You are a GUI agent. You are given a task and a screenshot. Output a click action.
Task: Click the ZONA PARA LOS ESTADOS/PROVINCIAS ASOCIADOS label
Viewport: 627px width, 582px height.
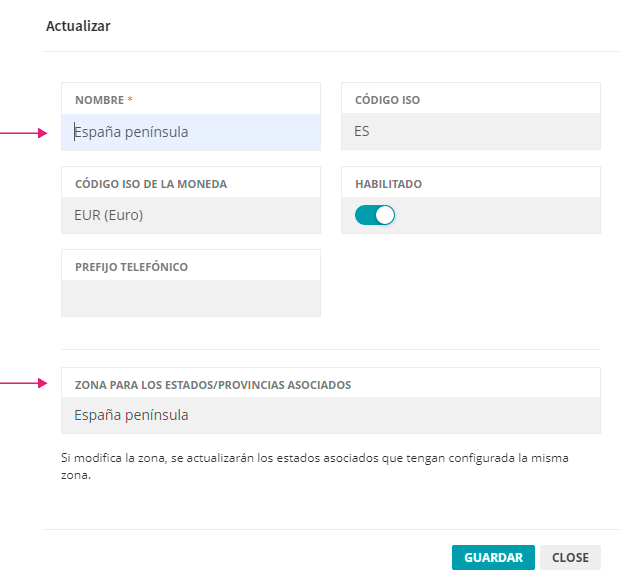213,384
